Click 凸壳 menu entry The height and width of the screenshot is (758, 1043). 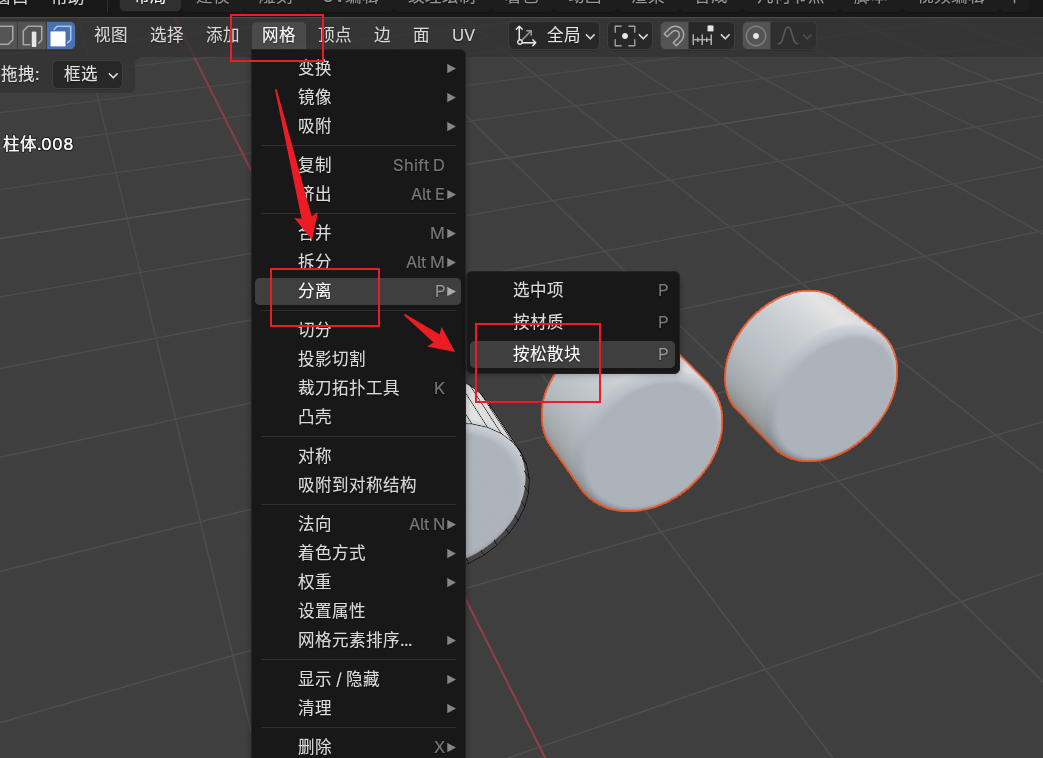point(315,416)
